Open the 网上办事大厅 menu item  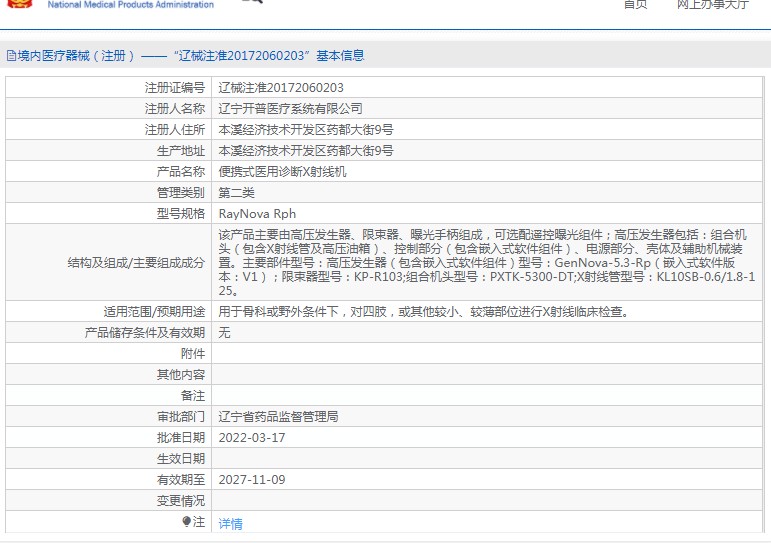(712, 4)
